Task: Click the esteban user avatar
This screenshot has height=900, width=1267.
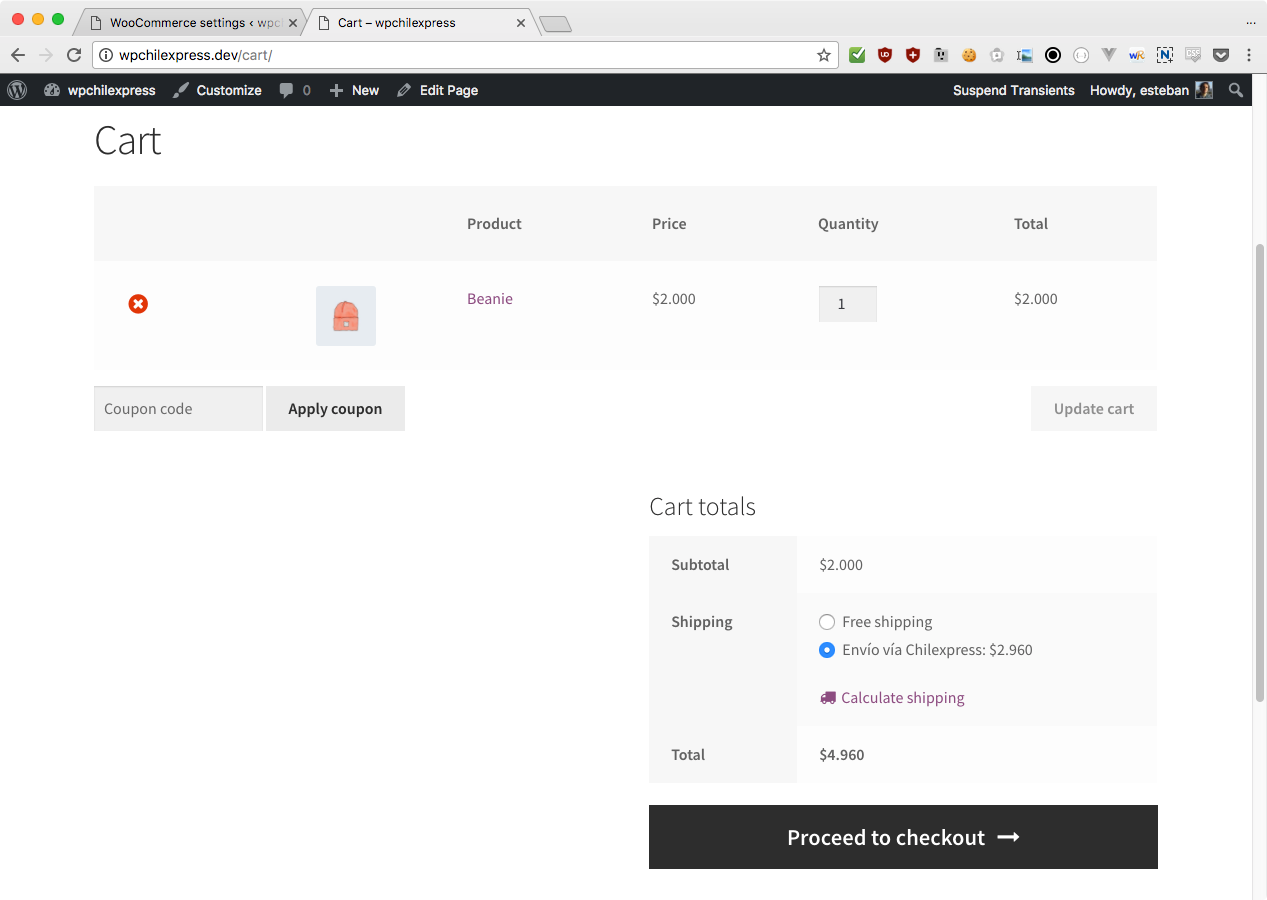Action: click(x=1204, y=90)
